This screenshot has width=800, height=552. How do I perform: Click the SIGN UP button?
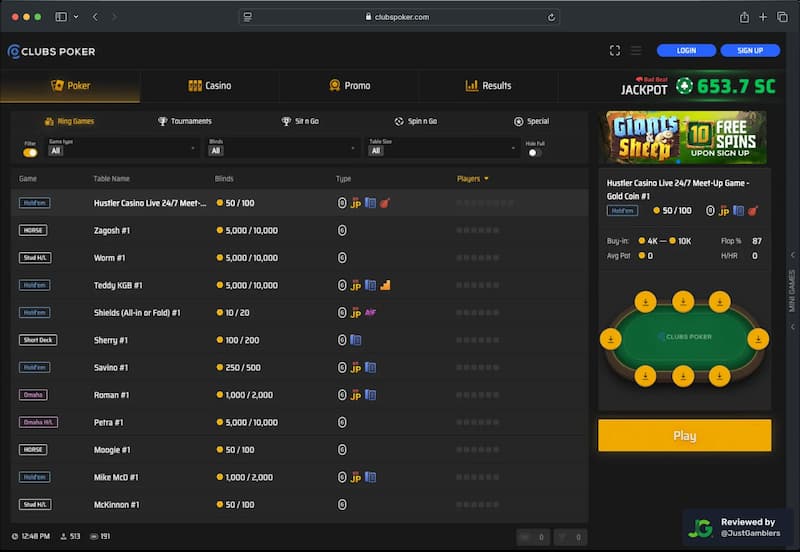[x=750, y=51]
